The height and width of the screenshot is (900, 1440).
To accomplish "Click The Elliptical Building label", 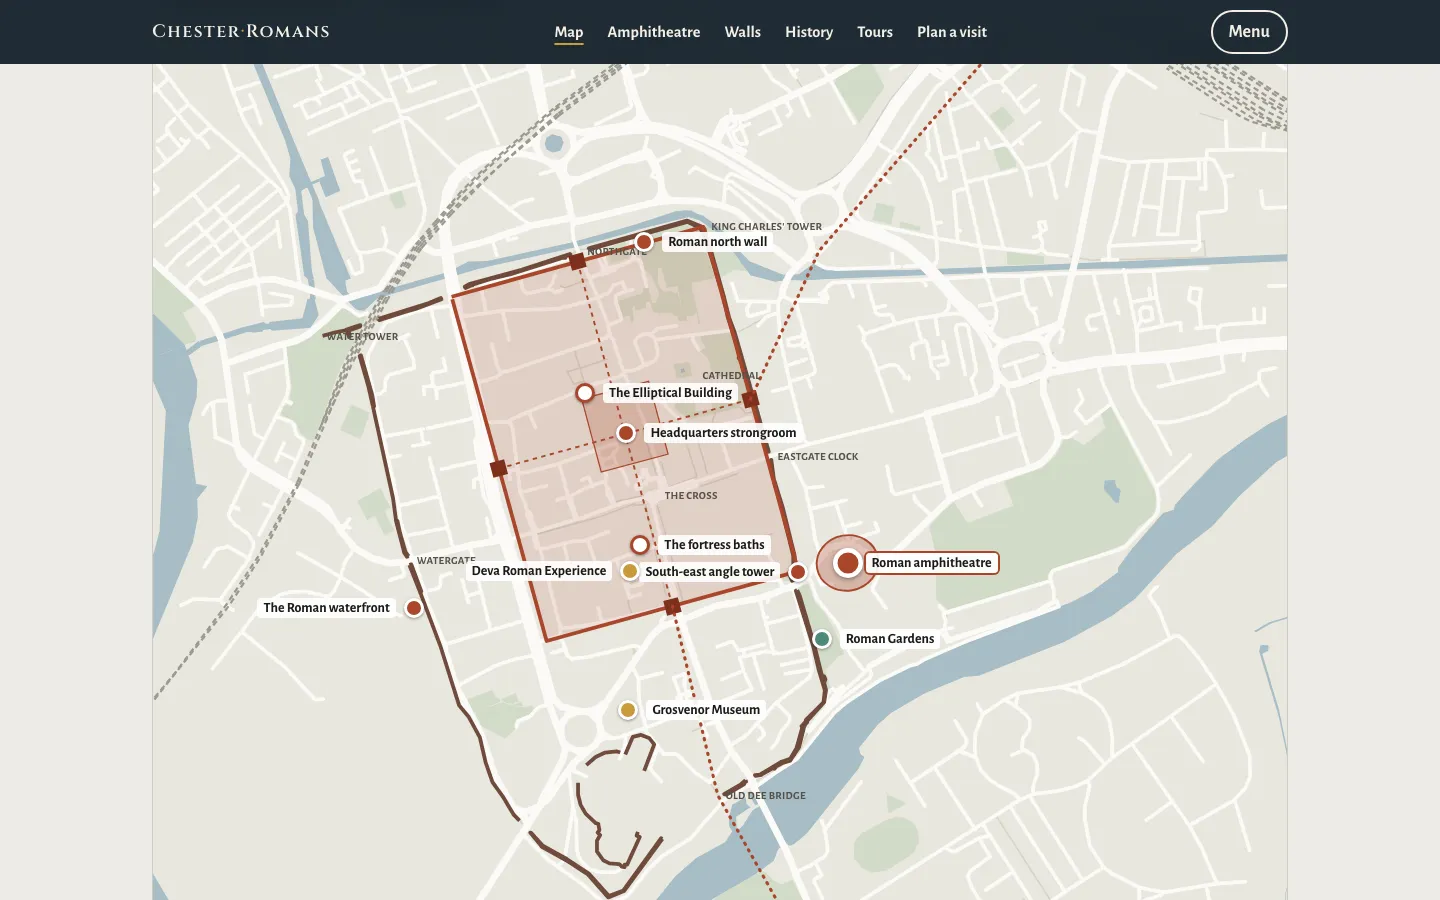I will (670, 393).
